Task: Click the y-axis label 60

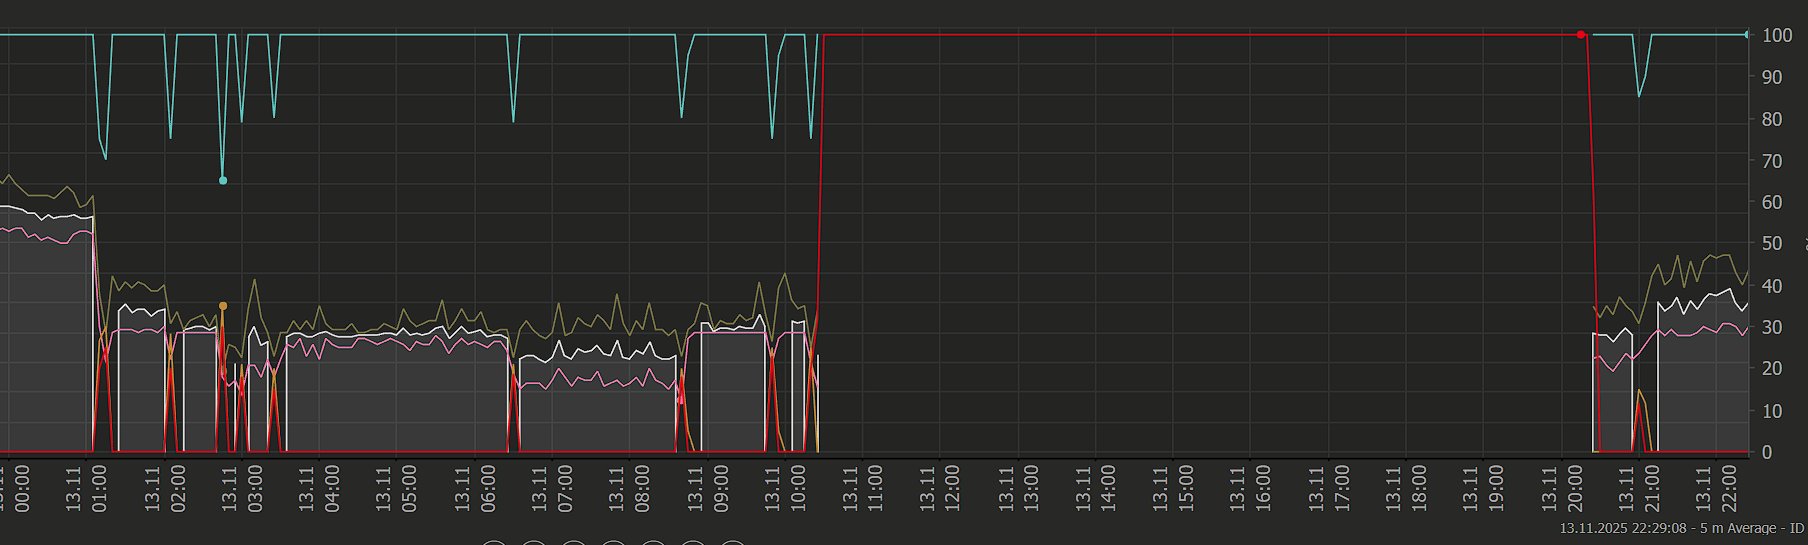Action: click(x=1772, y=202)
